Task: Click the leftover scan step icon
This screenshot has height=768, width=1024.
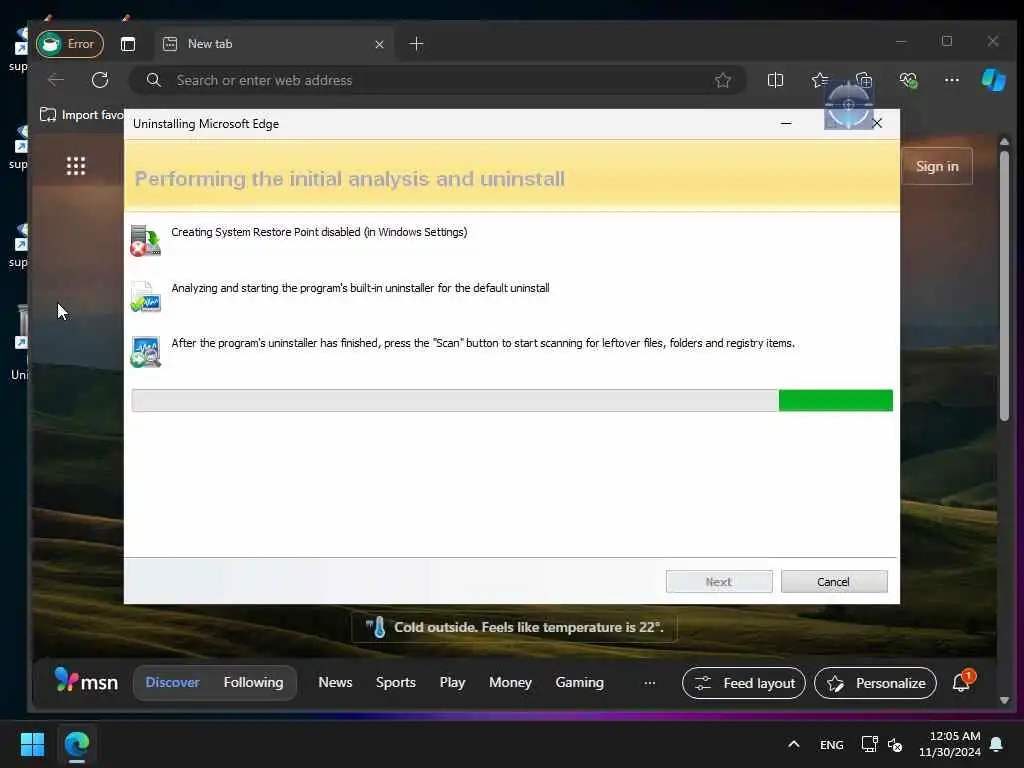Action: pyautogui.click(x=145, y=352)
